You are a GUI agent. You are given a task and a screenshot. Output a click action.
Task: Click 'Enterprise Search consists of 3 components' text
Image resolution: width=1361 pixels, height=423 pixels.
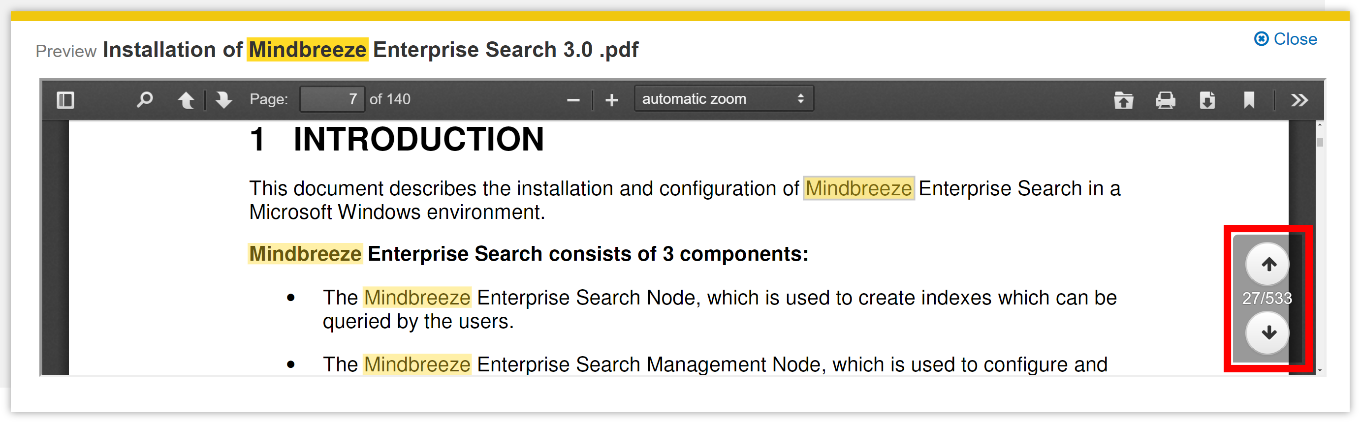coord(588,254)
